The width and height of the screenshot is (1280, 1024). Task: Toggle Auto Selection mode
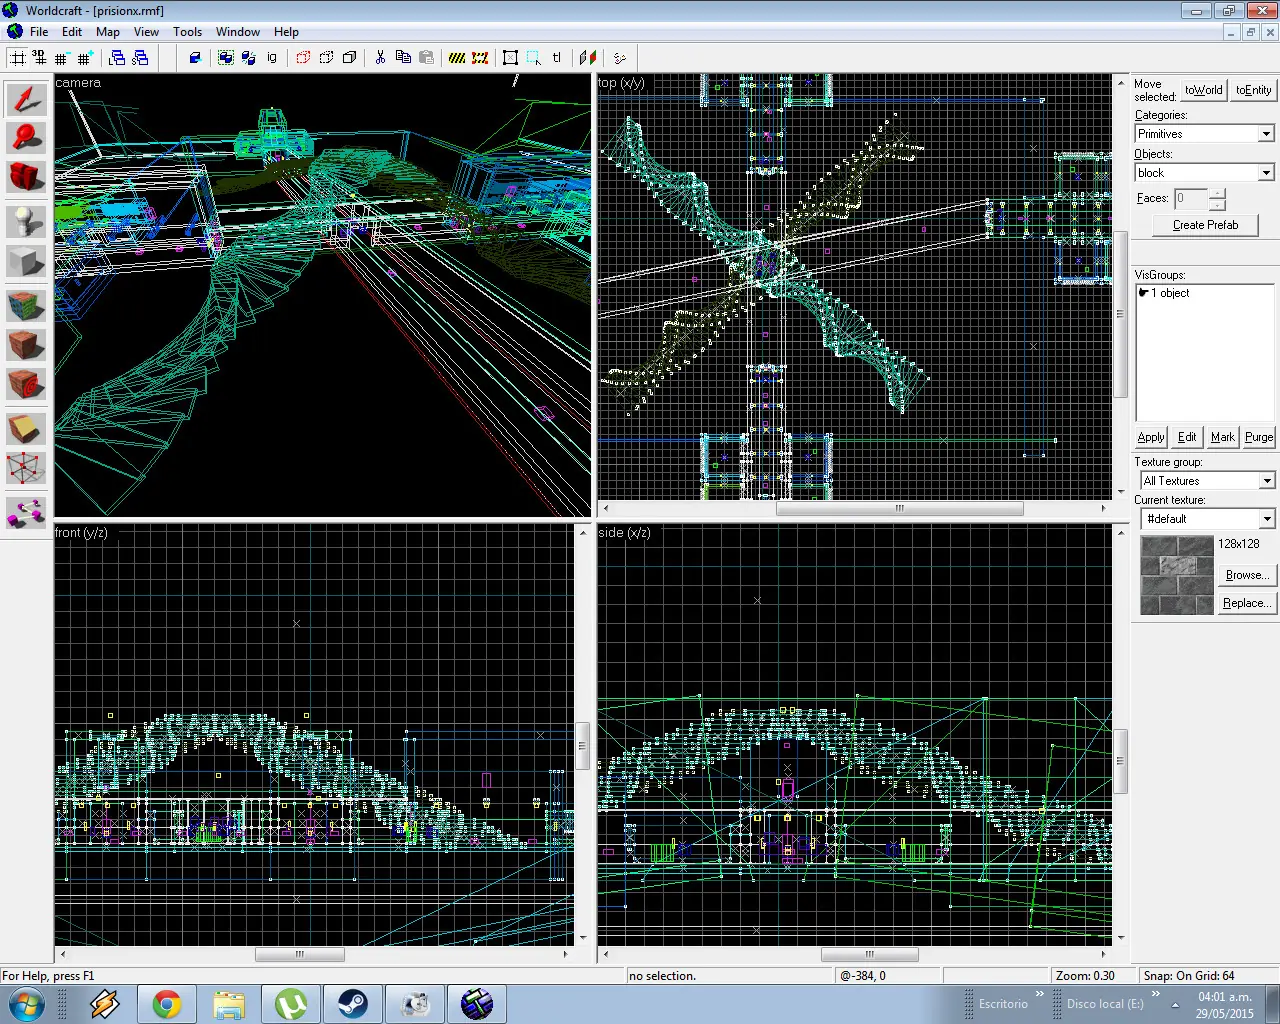534,58
